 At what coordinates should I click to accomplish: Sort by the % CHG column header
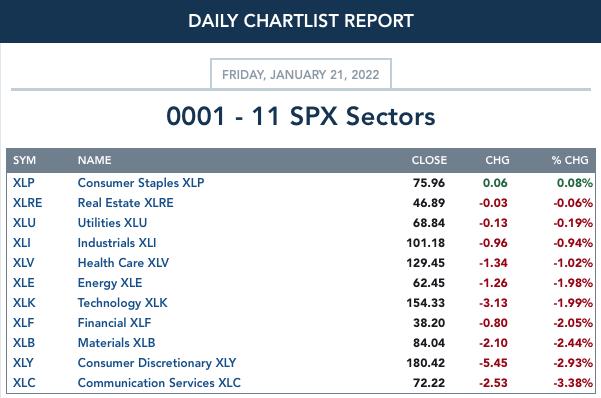click(570, 160)
